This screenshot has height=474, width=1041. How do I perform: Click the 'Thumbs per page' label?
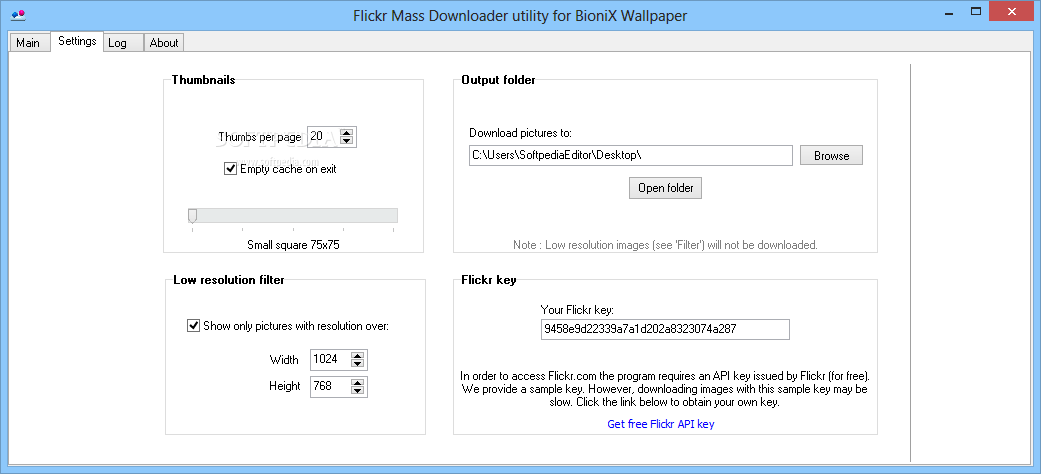pos(260,137)
